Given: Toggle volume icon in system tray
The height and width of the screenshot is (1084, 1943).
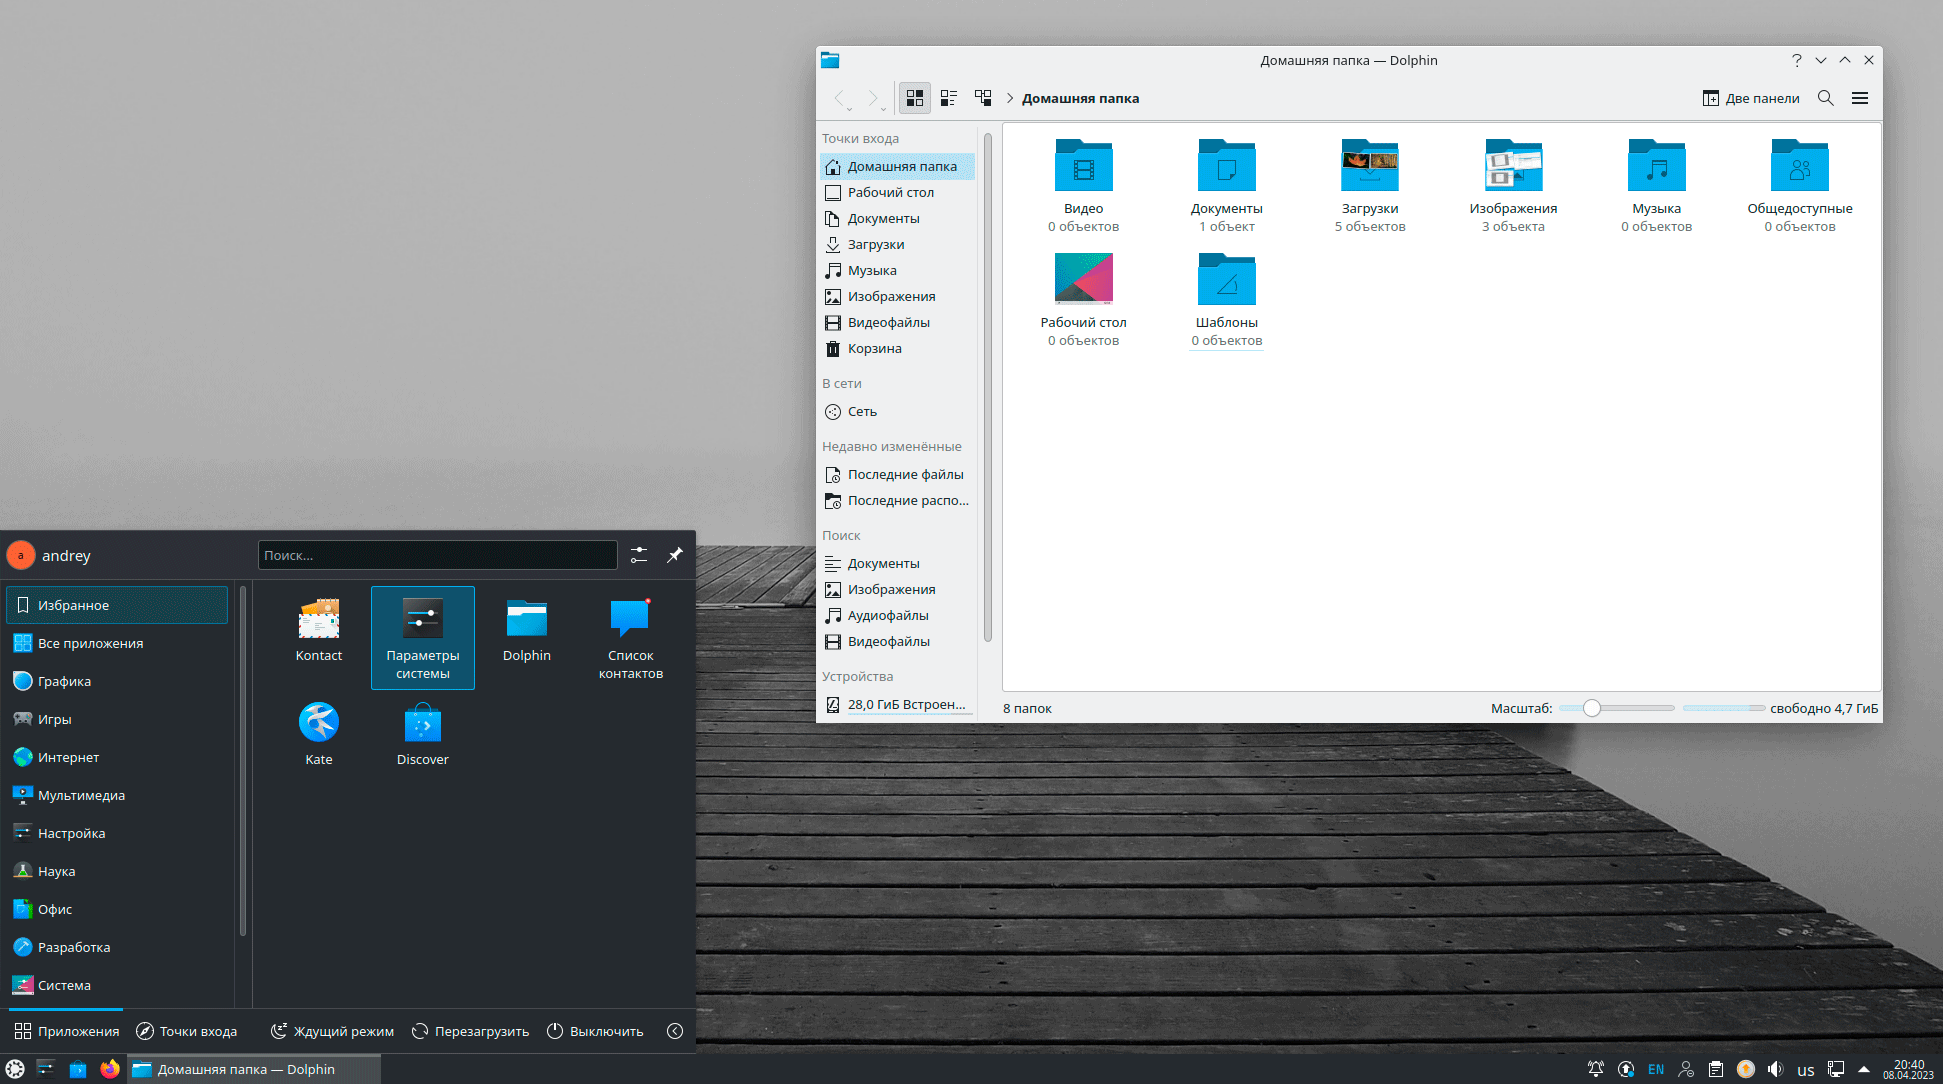Looking at the screenshot, I should point(1775,1069).
